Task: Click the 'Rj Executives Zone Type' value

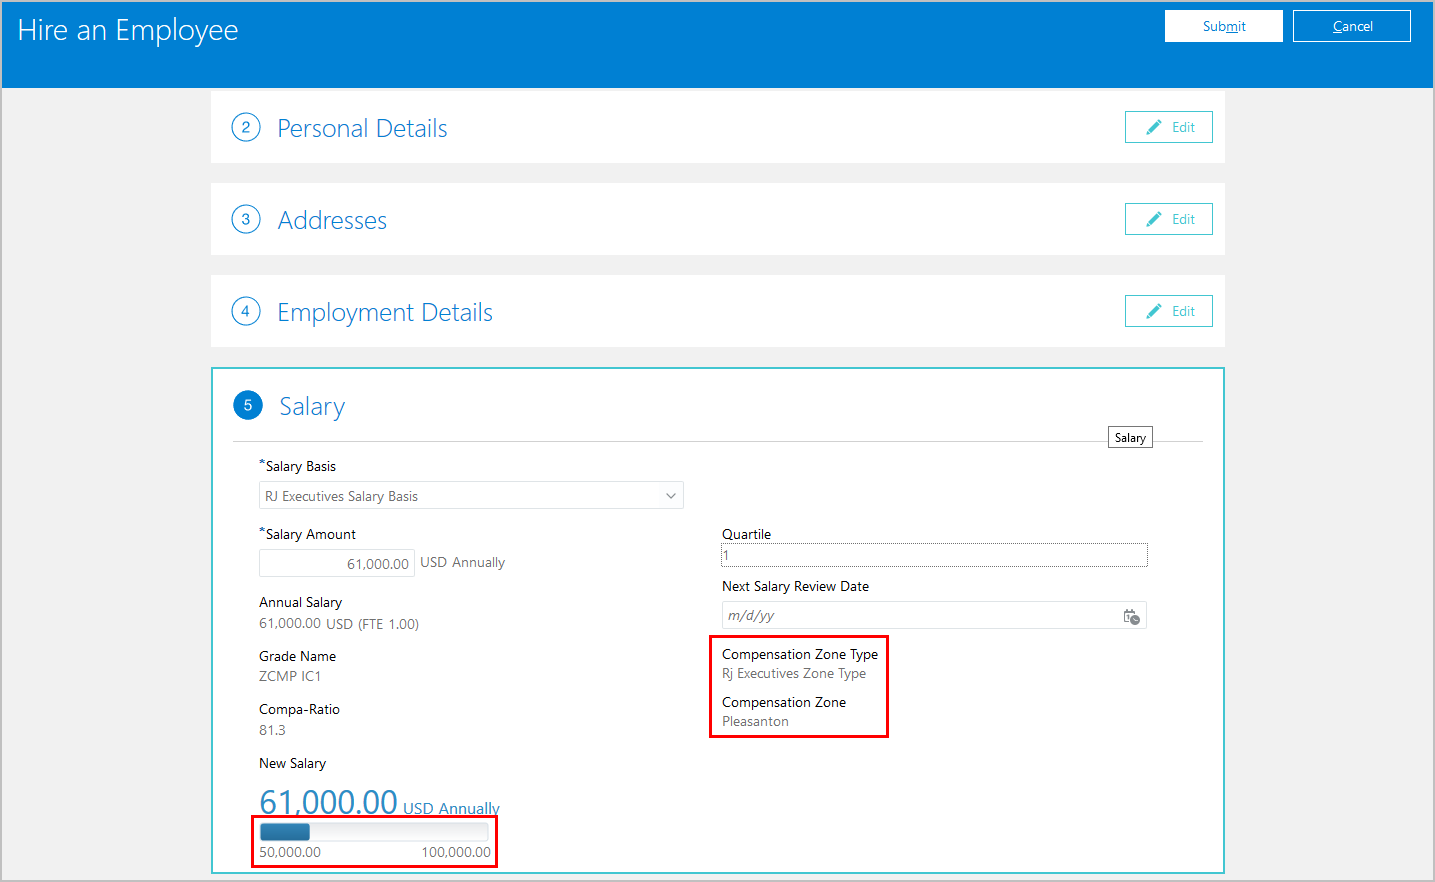Action: 794,673
